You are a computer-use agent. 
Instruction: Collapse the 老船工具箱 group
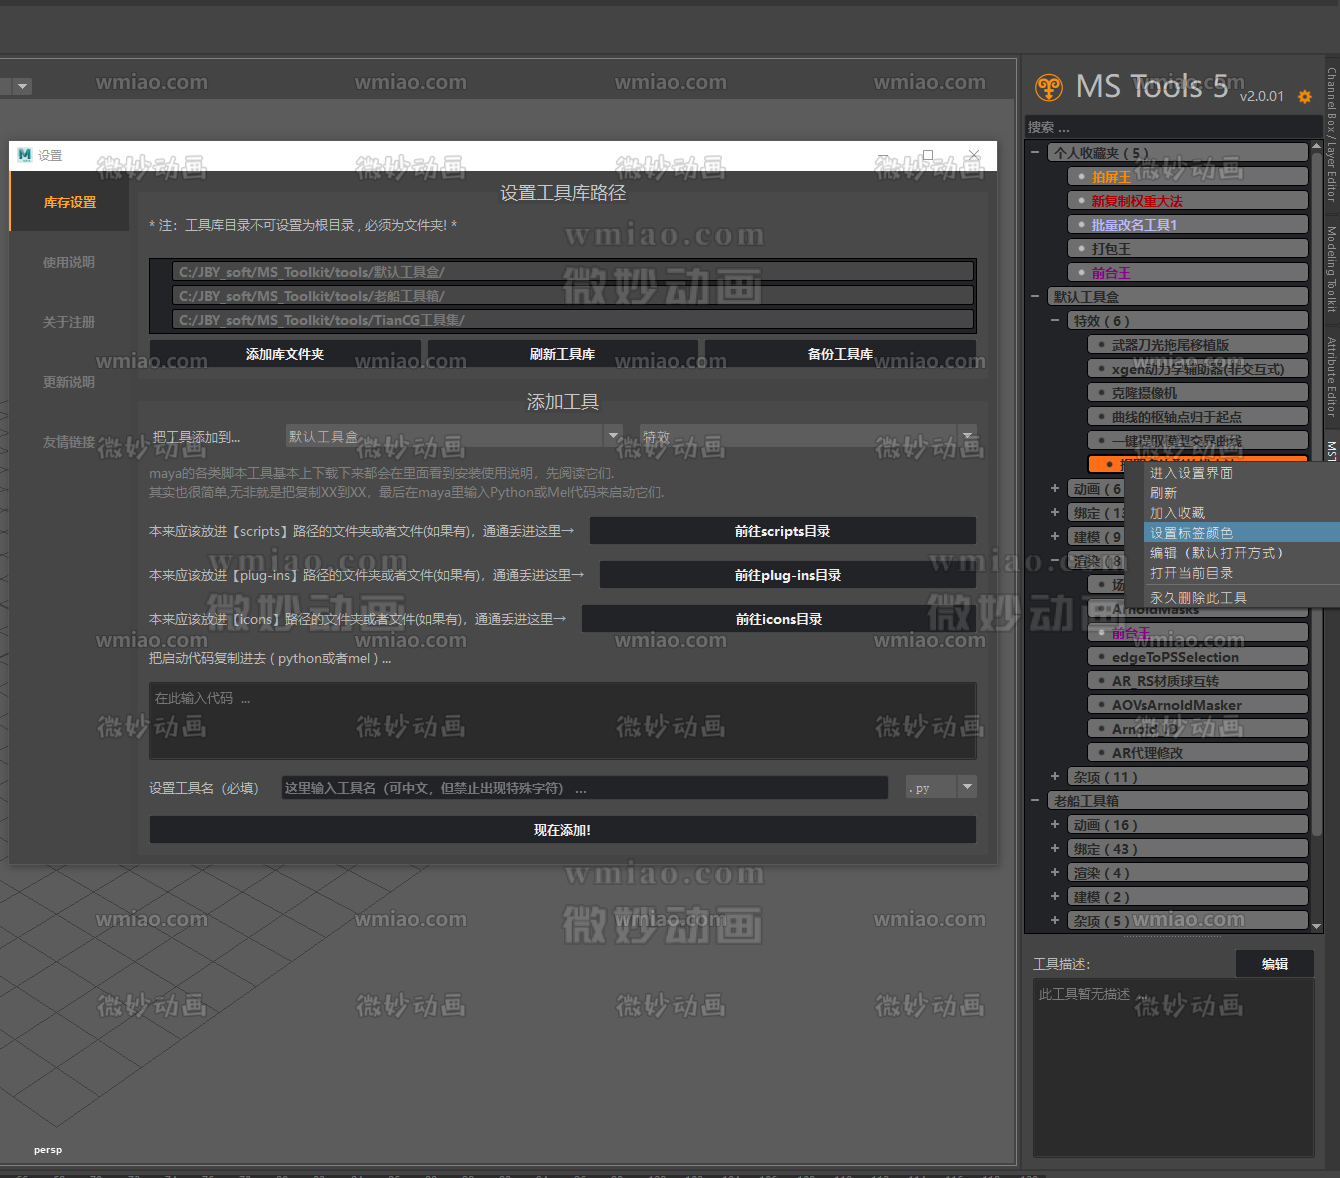tap(1035, 800)
